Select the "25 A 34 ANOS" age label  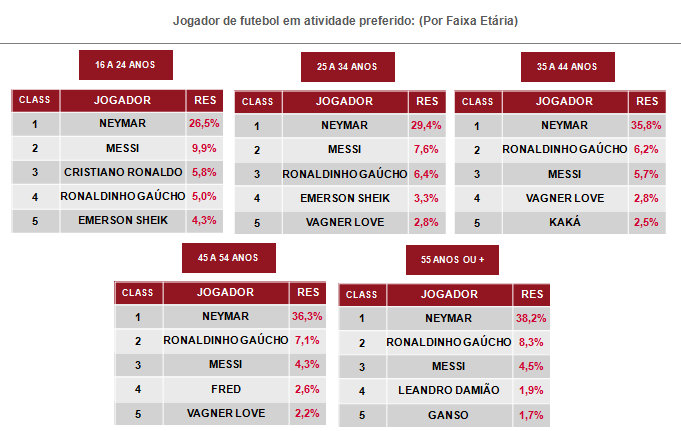(347, 67)
